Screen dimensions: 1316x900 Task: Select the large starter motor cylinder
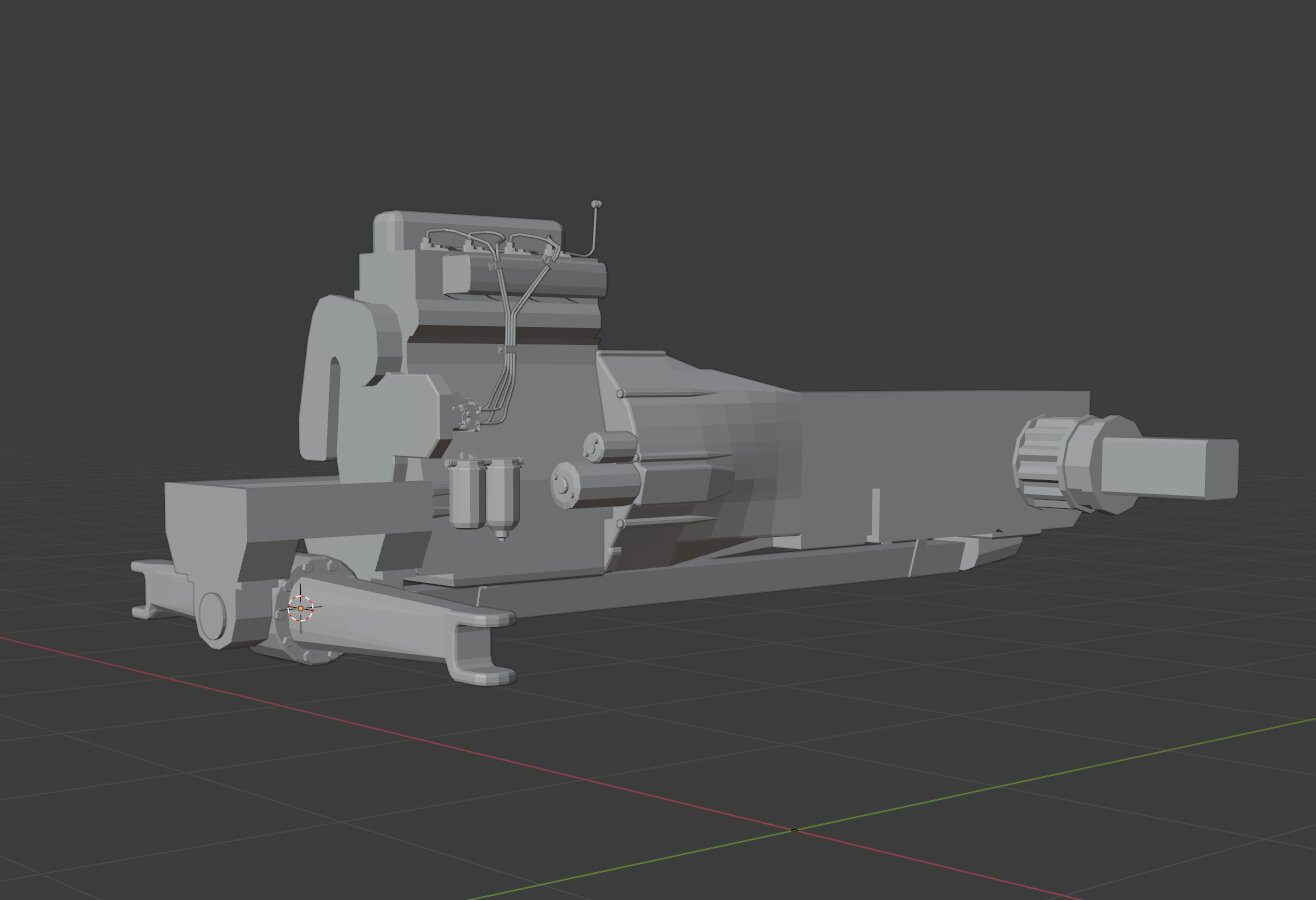[593, 485]
